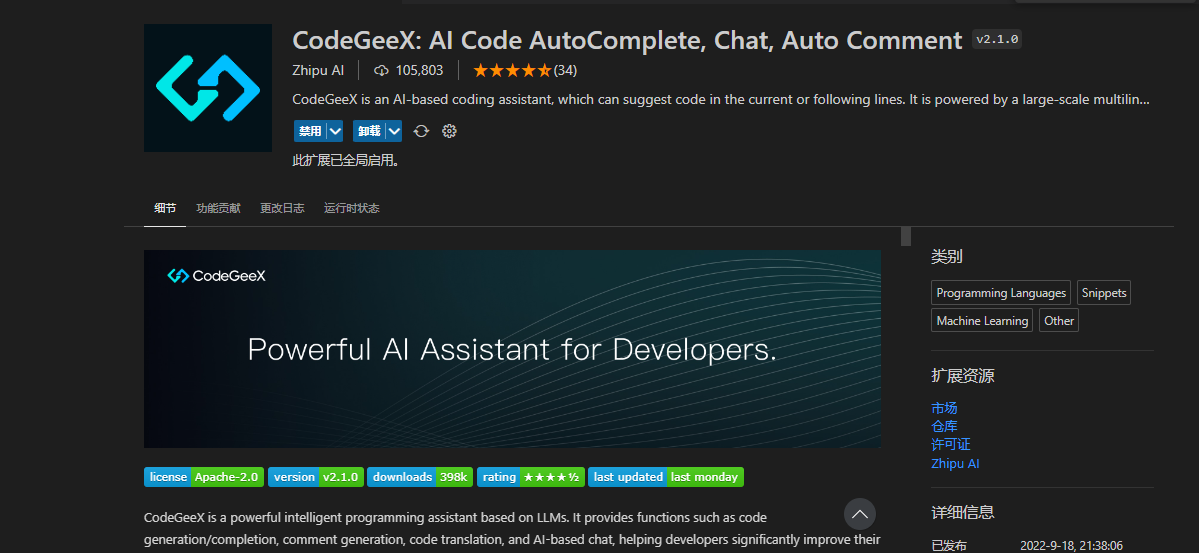1199x553 pixels.
Task: Click the CodeGeeX extension logo icon
Action: (x=208, y=88)
